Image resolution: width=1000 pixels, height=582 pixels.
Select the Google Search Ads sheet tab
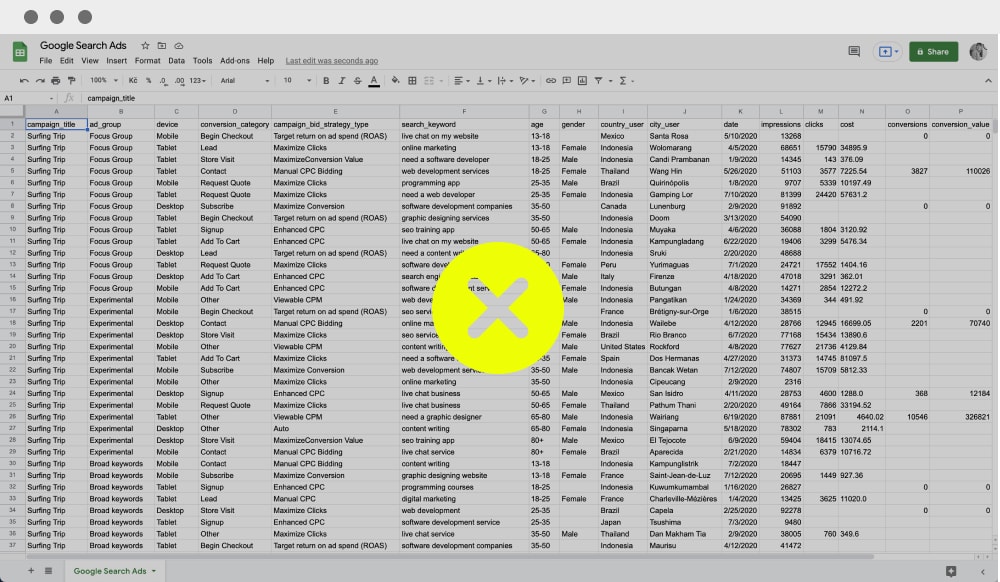coord(114,571)
